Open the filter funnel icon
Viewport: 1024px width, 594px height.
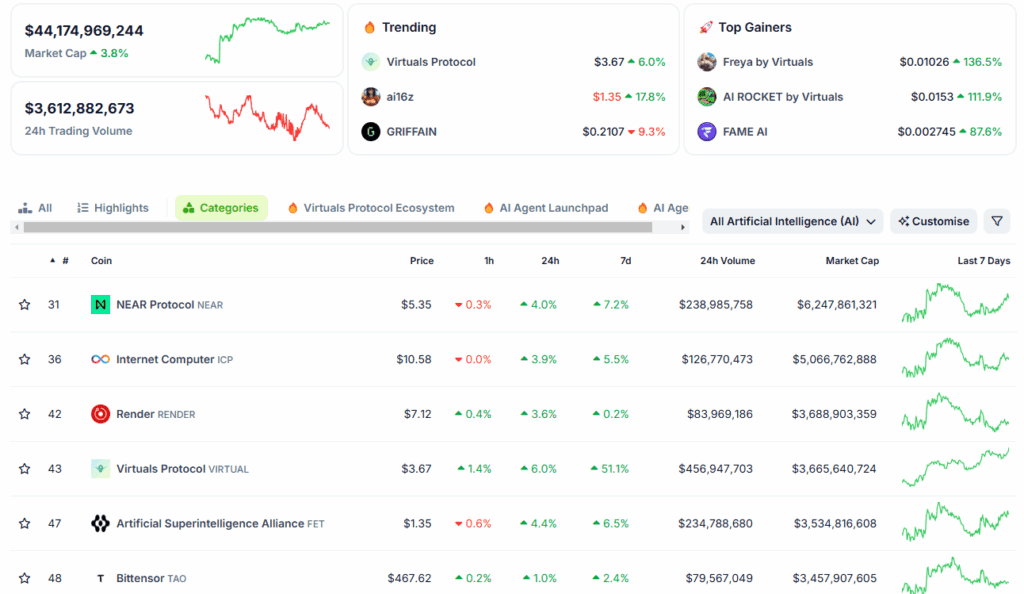coord(997,221)
